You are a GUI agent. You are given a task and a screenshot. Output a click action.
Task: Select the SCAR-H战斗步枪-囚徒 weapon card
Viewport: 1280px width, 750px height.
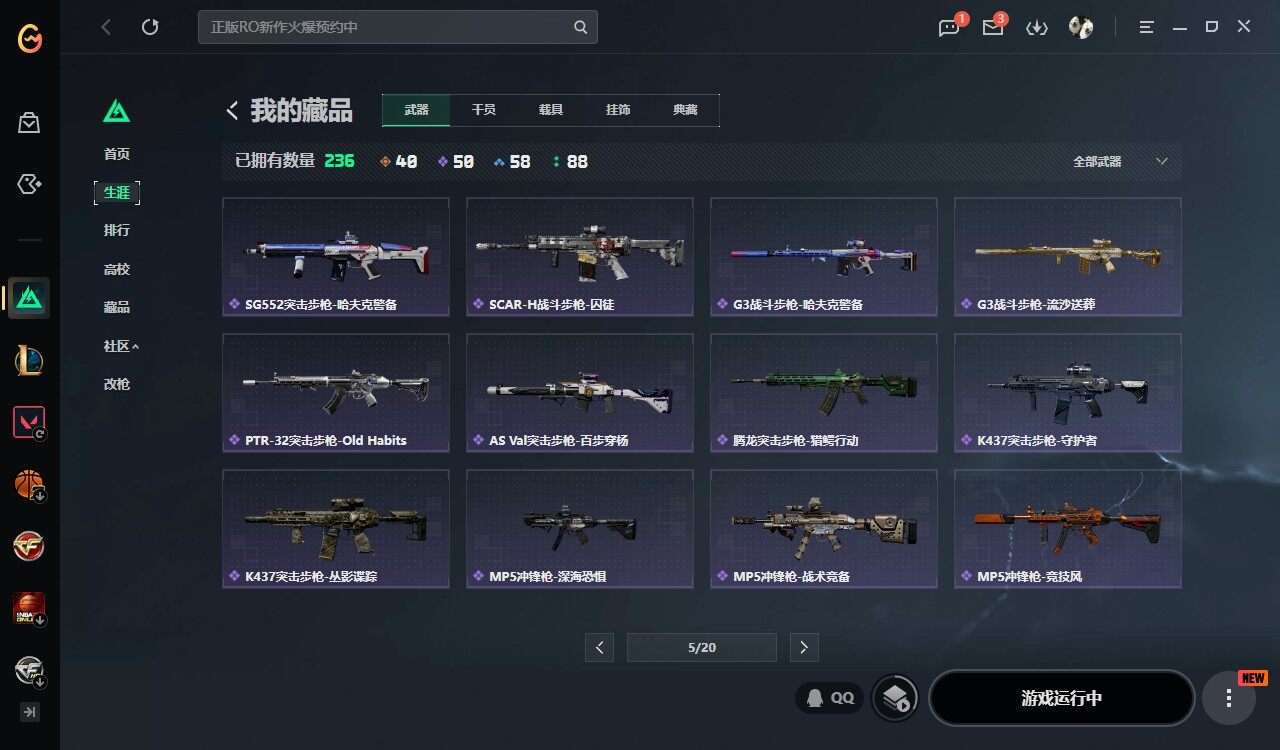click(580, 256)
